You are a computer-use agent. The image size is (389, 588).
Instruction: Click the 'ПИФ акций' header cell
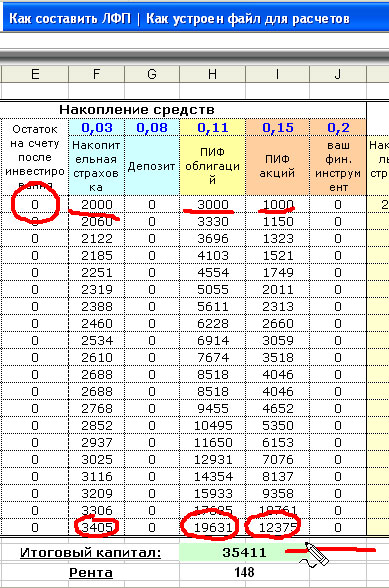(x=278, y=166)
